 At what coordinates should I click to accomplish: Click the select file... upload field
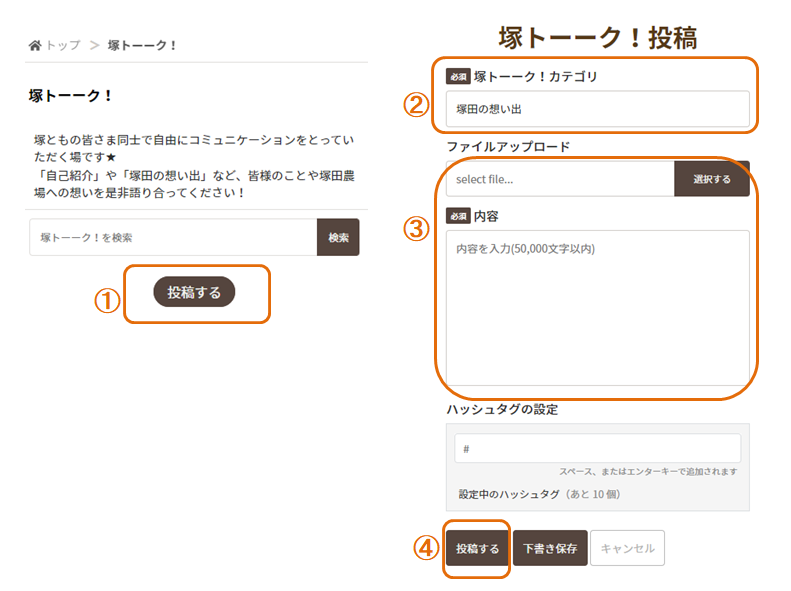point(560,179)
